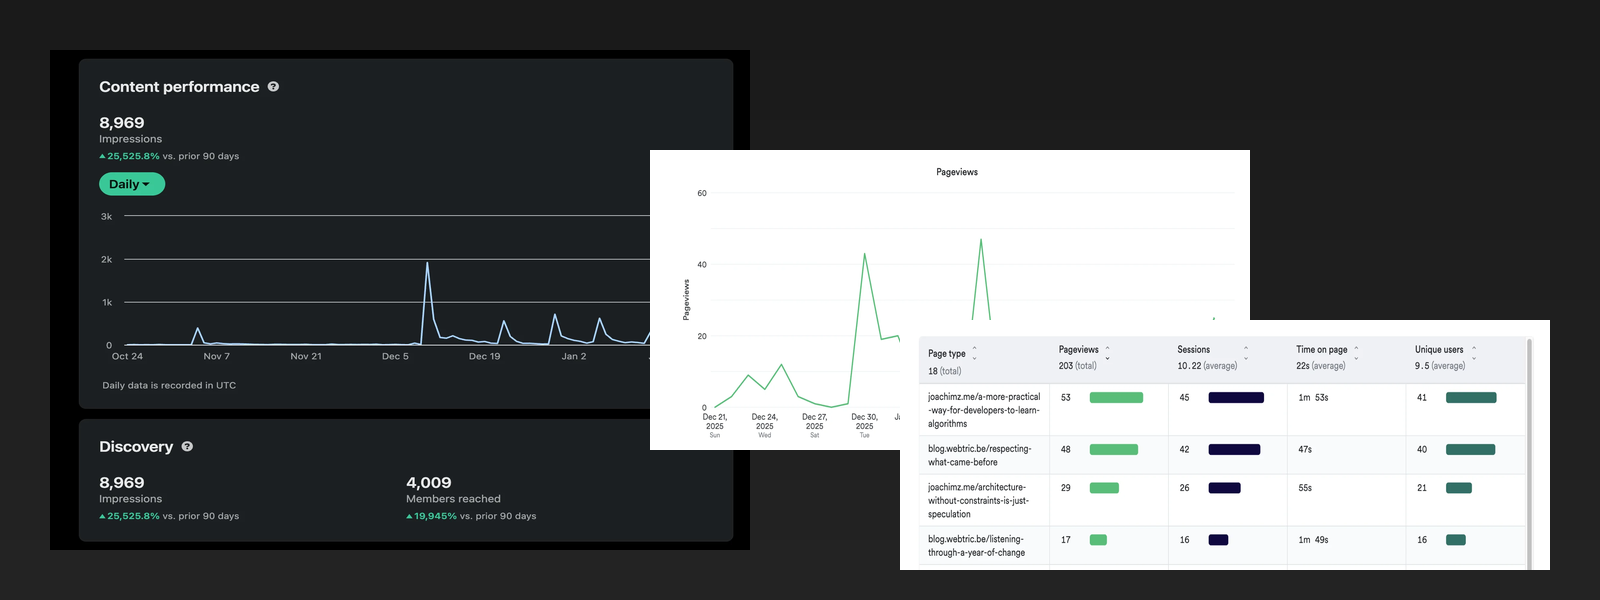Open the Daily interval dropdown

coord(131,184)
